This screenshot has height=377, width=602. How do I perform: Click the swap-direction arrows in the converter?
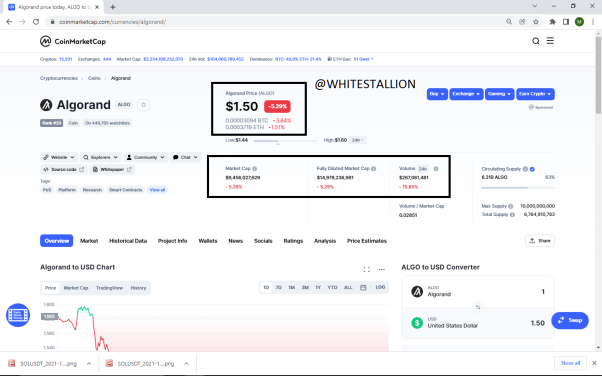(x=478, y=307)
